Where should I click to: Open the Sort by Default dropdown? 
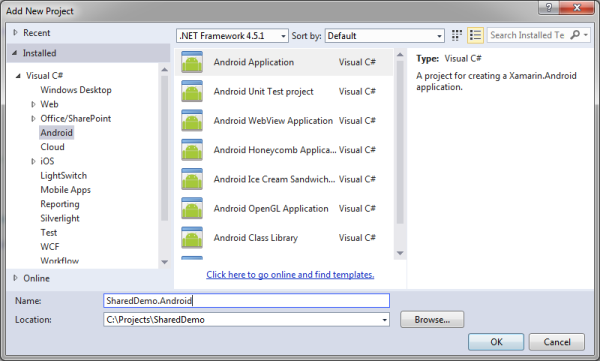click(x=385, y=36)
